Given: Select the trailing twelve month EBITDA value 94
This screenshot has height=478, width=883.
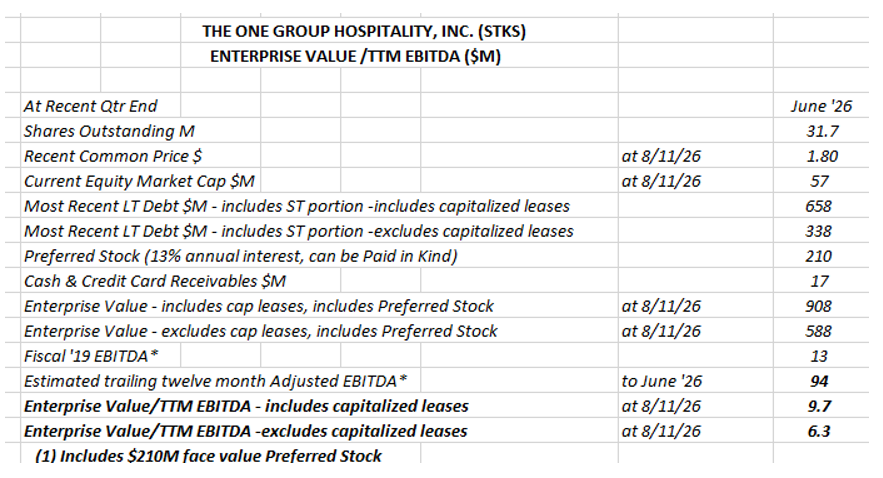Looking at the screenshot, I should click(x=819, y=381).
